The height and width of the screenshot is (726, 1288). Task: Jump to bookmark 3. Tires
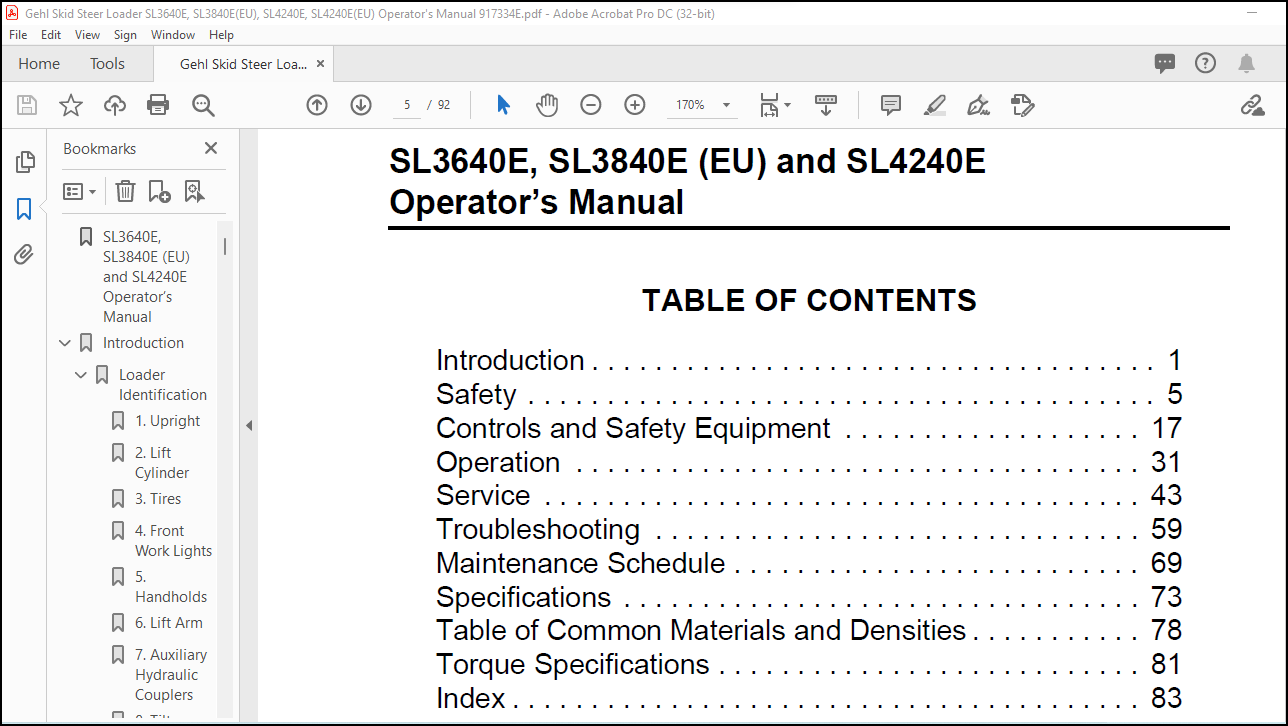(158, 499)
